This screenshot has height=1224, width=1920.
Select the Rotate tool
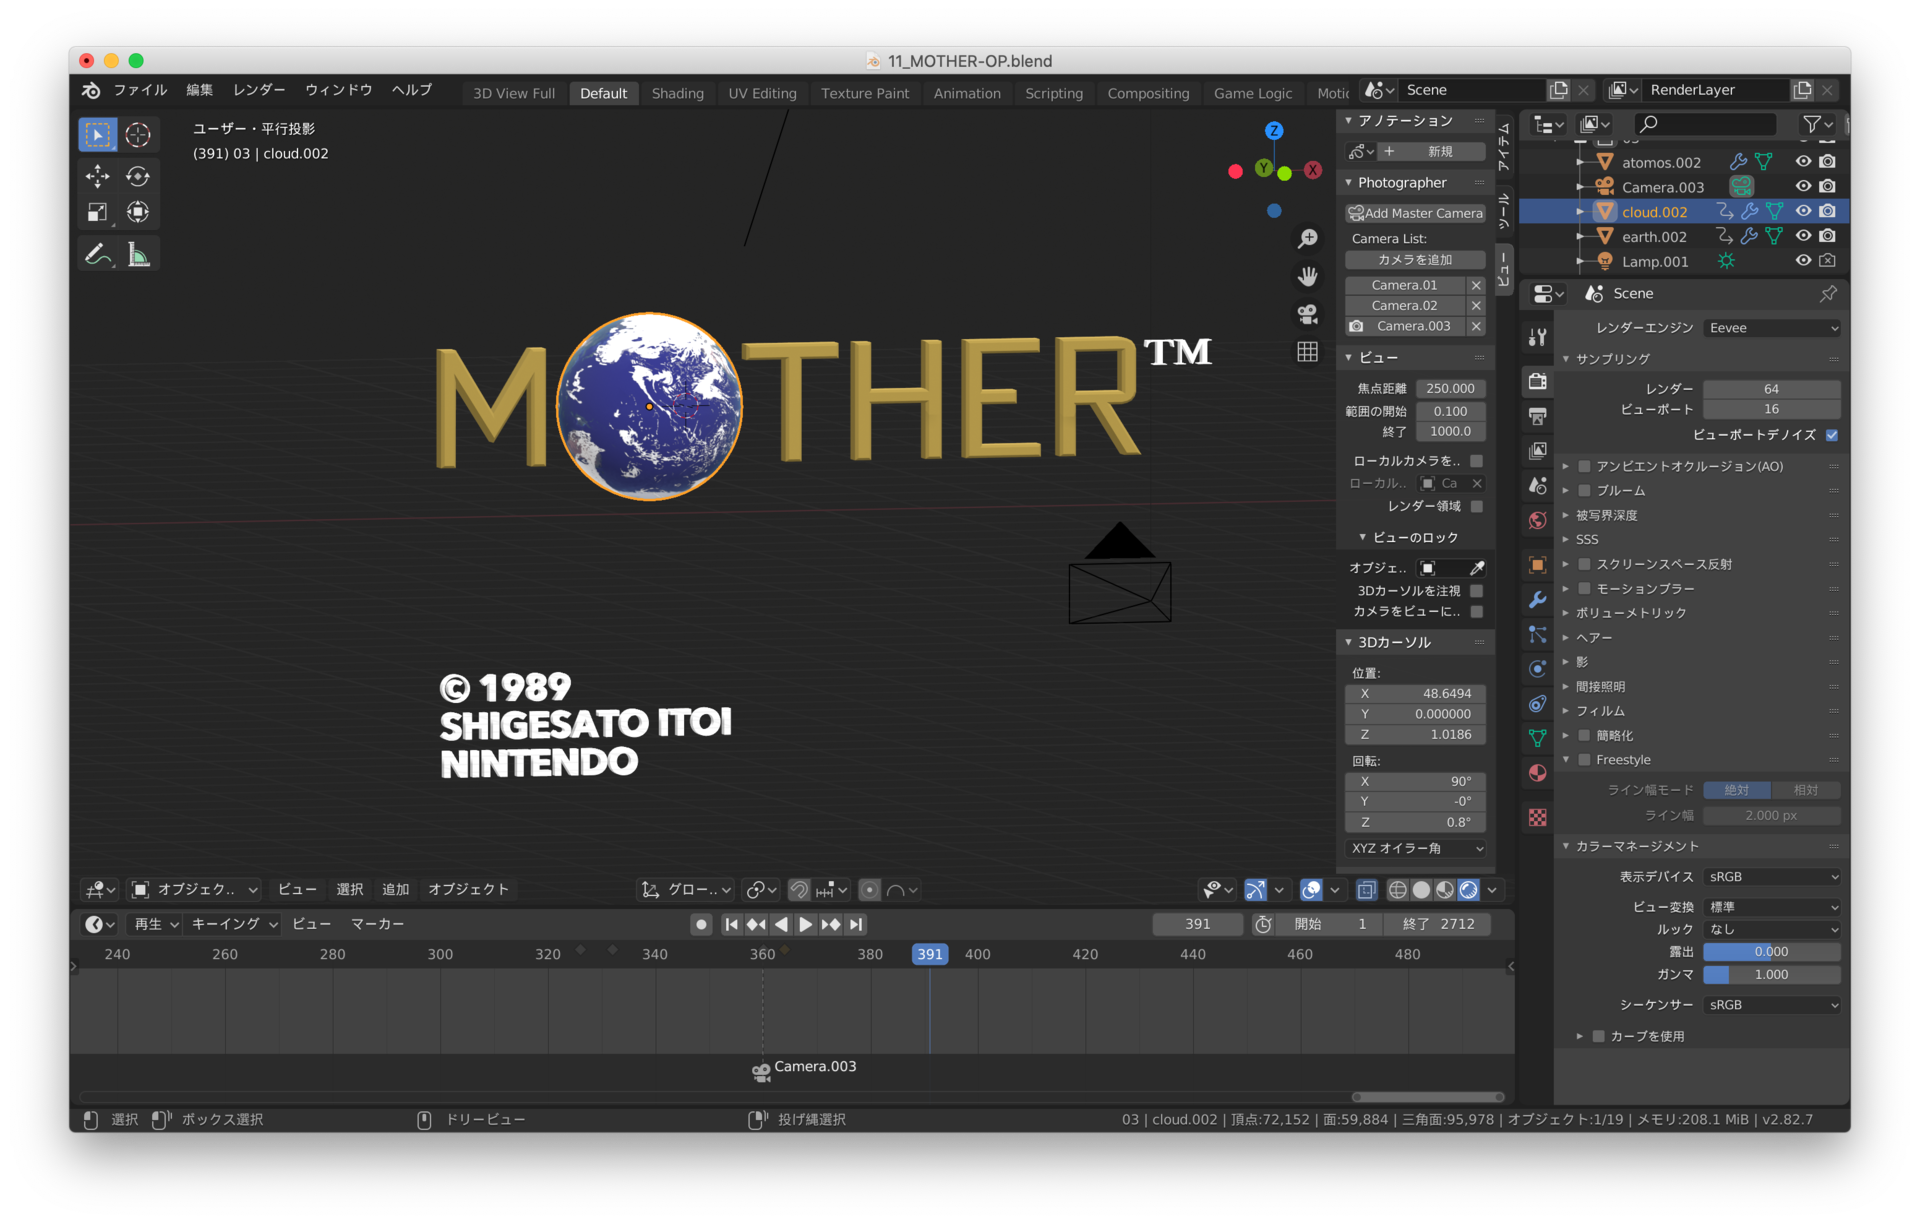coord(138,177)
